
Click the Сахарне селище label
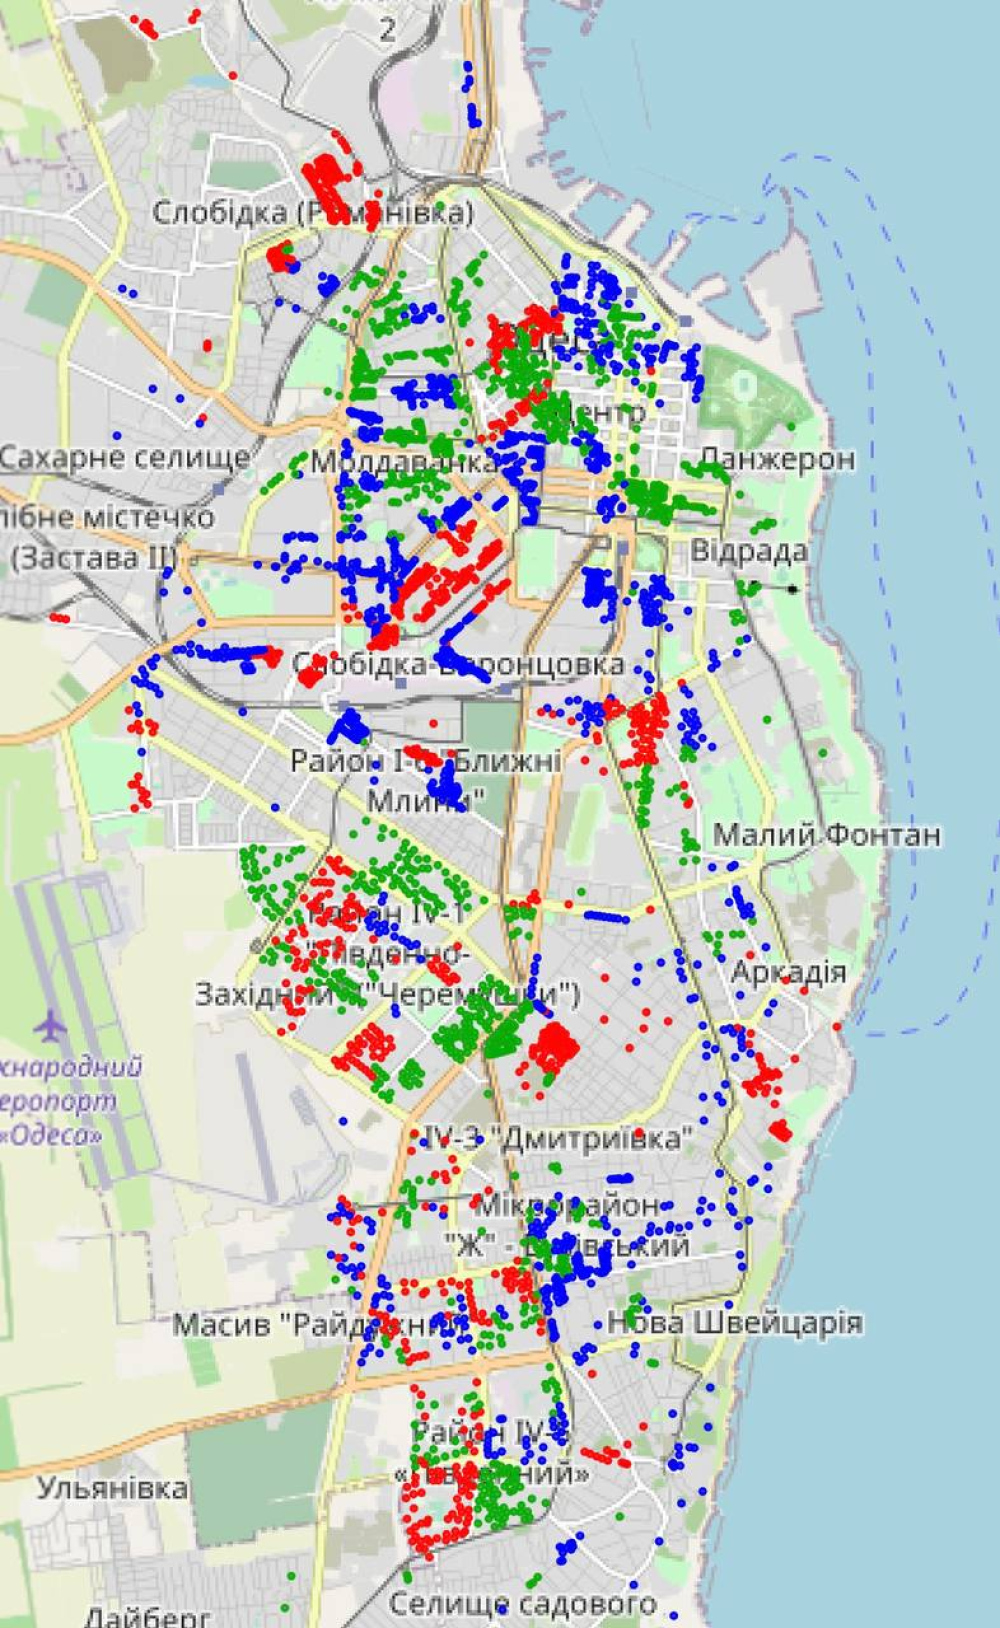tap(125, 459)
